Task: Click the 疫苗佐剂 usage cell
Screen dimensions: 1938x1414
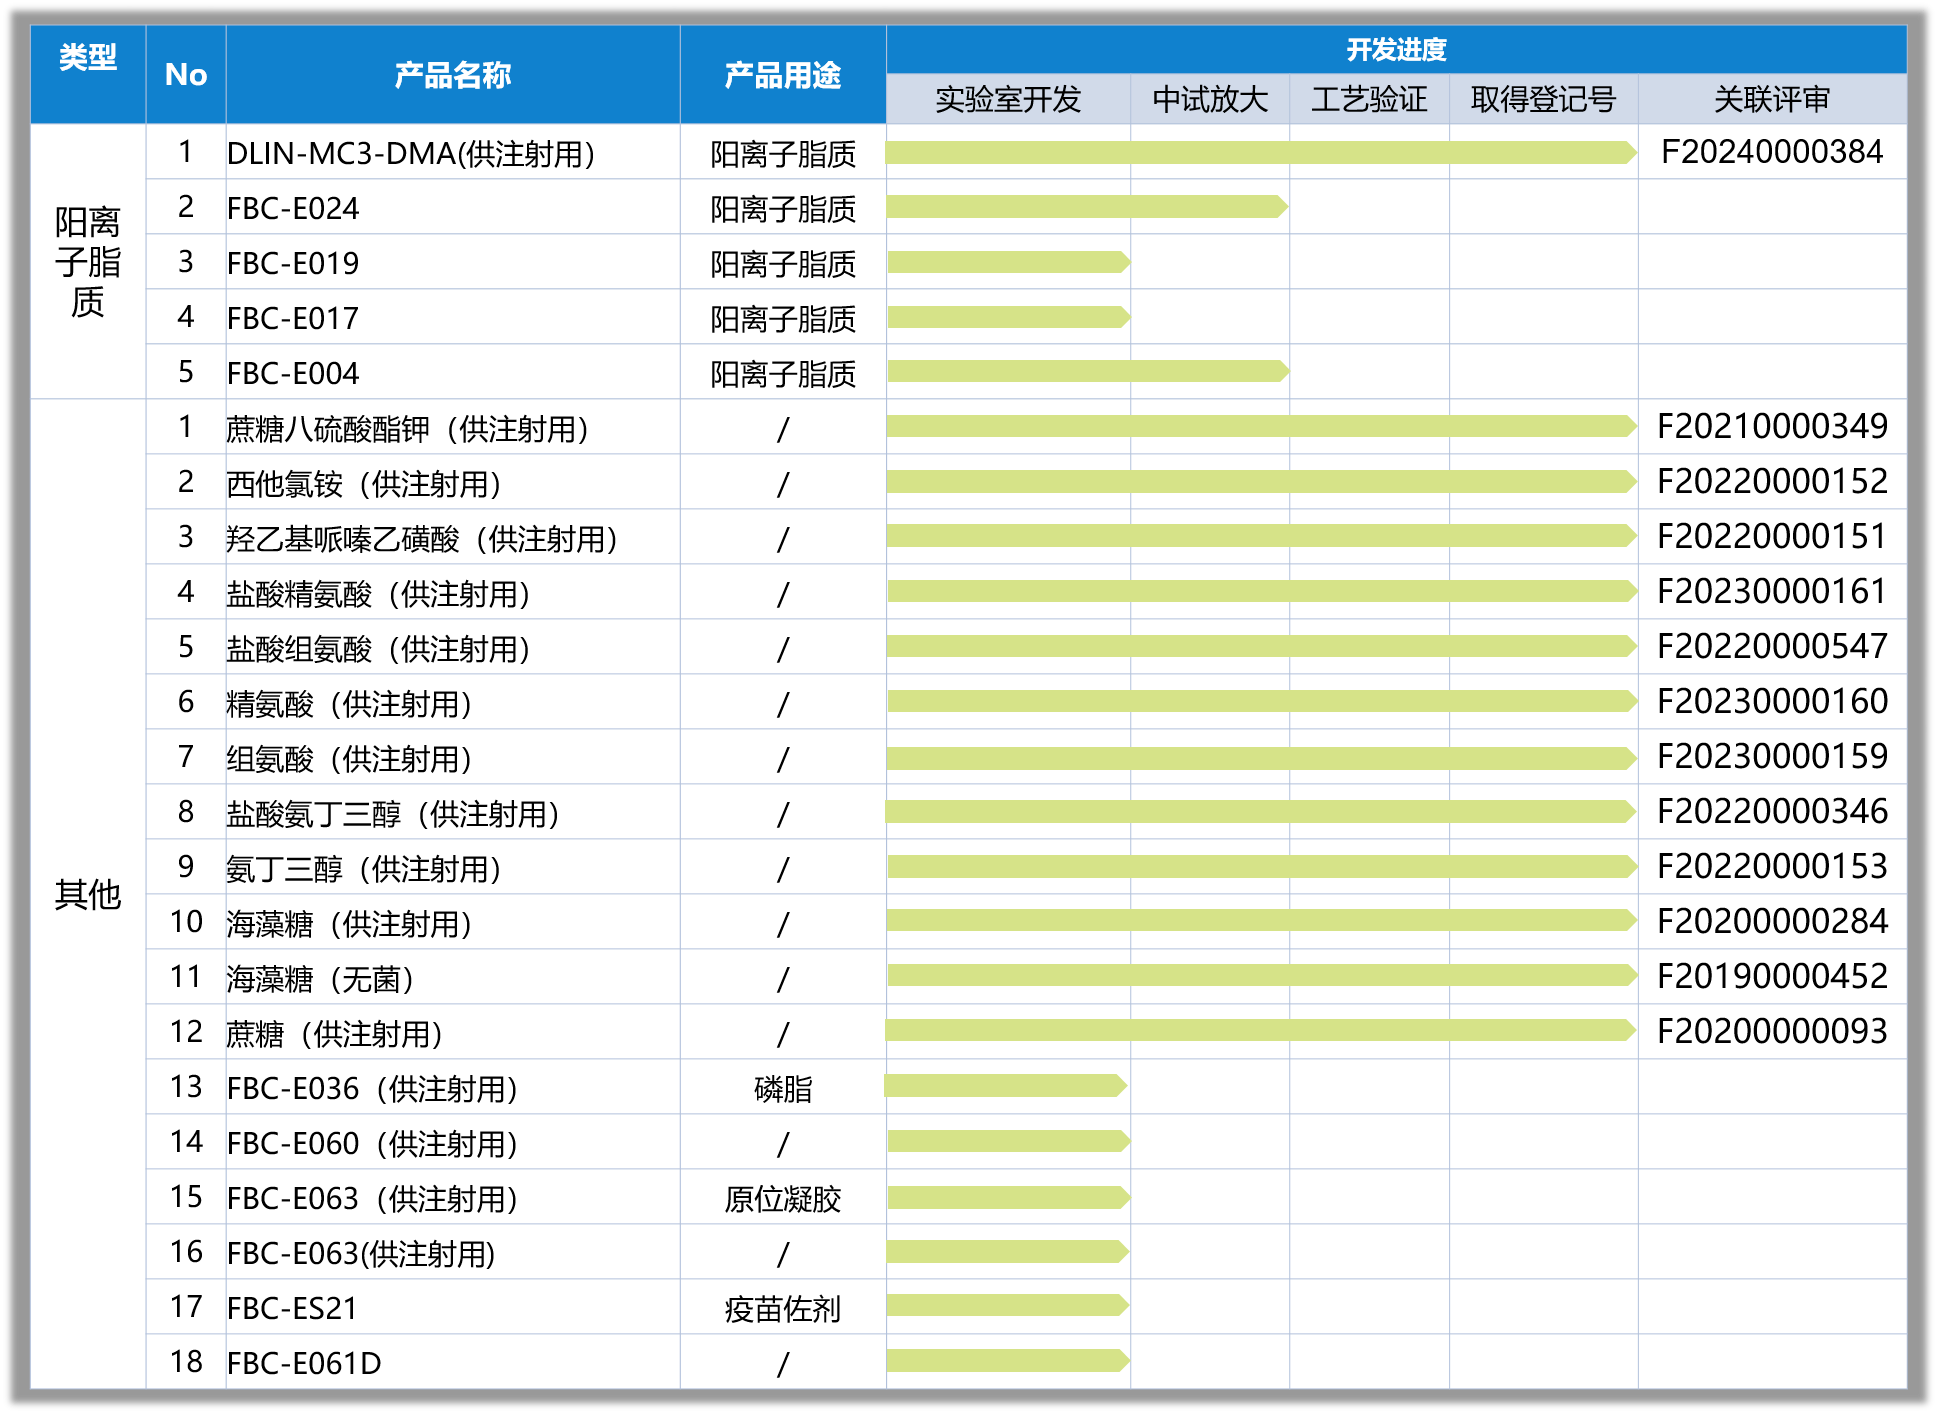Action: tap(782, 1308)
